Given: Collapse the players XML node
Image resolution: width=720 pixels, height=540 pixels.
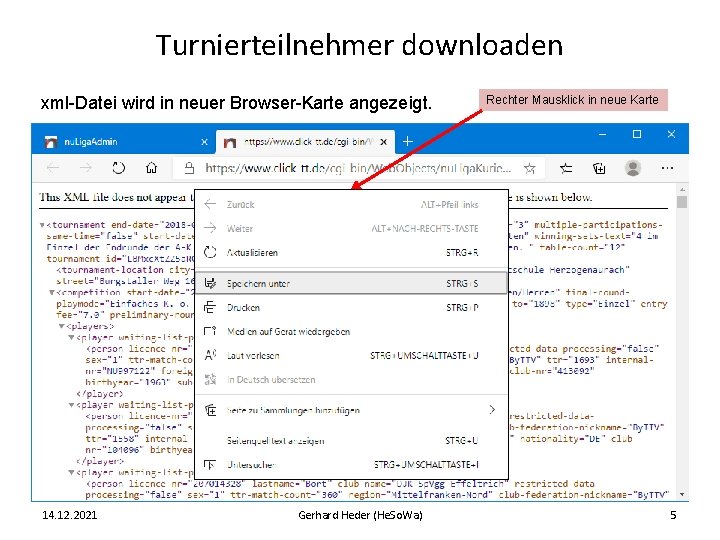Looking at the screenshot, I should tap(62, 326).
